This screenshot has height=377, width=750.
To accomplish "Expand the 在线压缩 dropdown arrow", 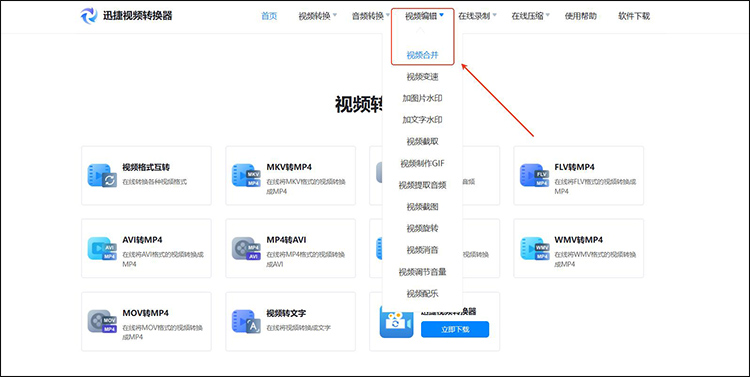I will (x=548, y=15).
